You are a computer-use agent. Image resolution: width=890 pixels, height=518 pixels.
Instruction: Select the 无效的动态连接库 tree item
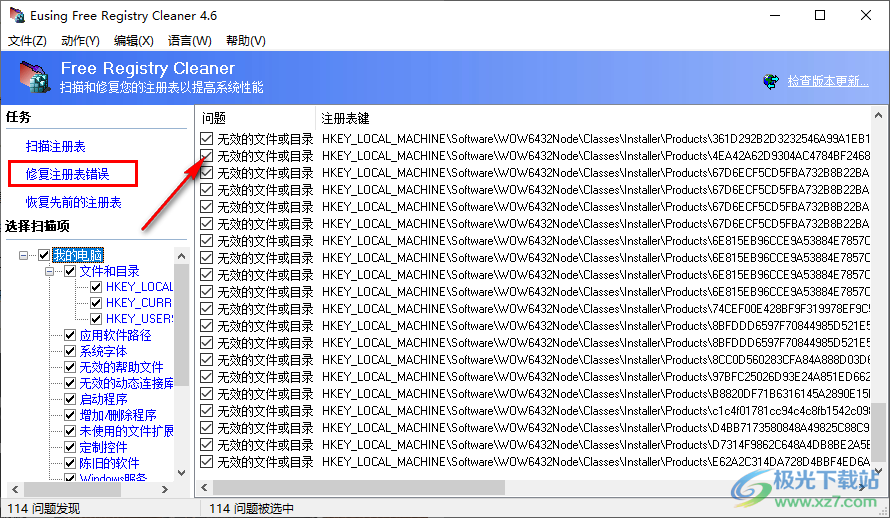pos(126,383)
